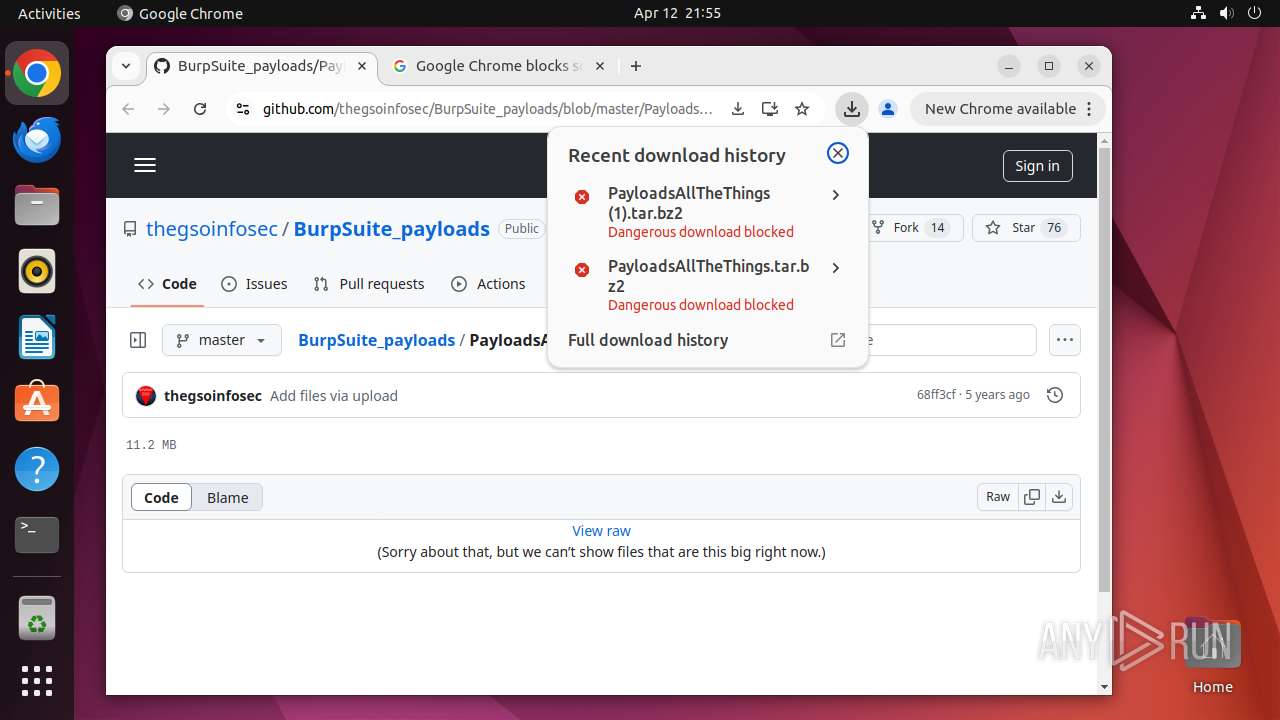Open Add files via upload commit message
Image resolution: width=1280 pixels, height=720 pixels.
tap(334, 396)
